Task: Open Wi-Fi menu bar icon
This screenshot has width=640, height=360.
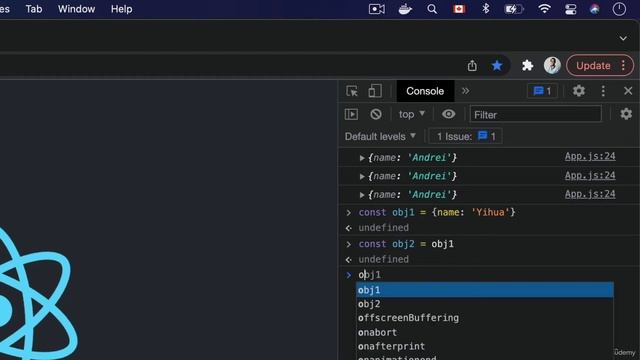Action: pyautogui.click(x=544, y=9)
